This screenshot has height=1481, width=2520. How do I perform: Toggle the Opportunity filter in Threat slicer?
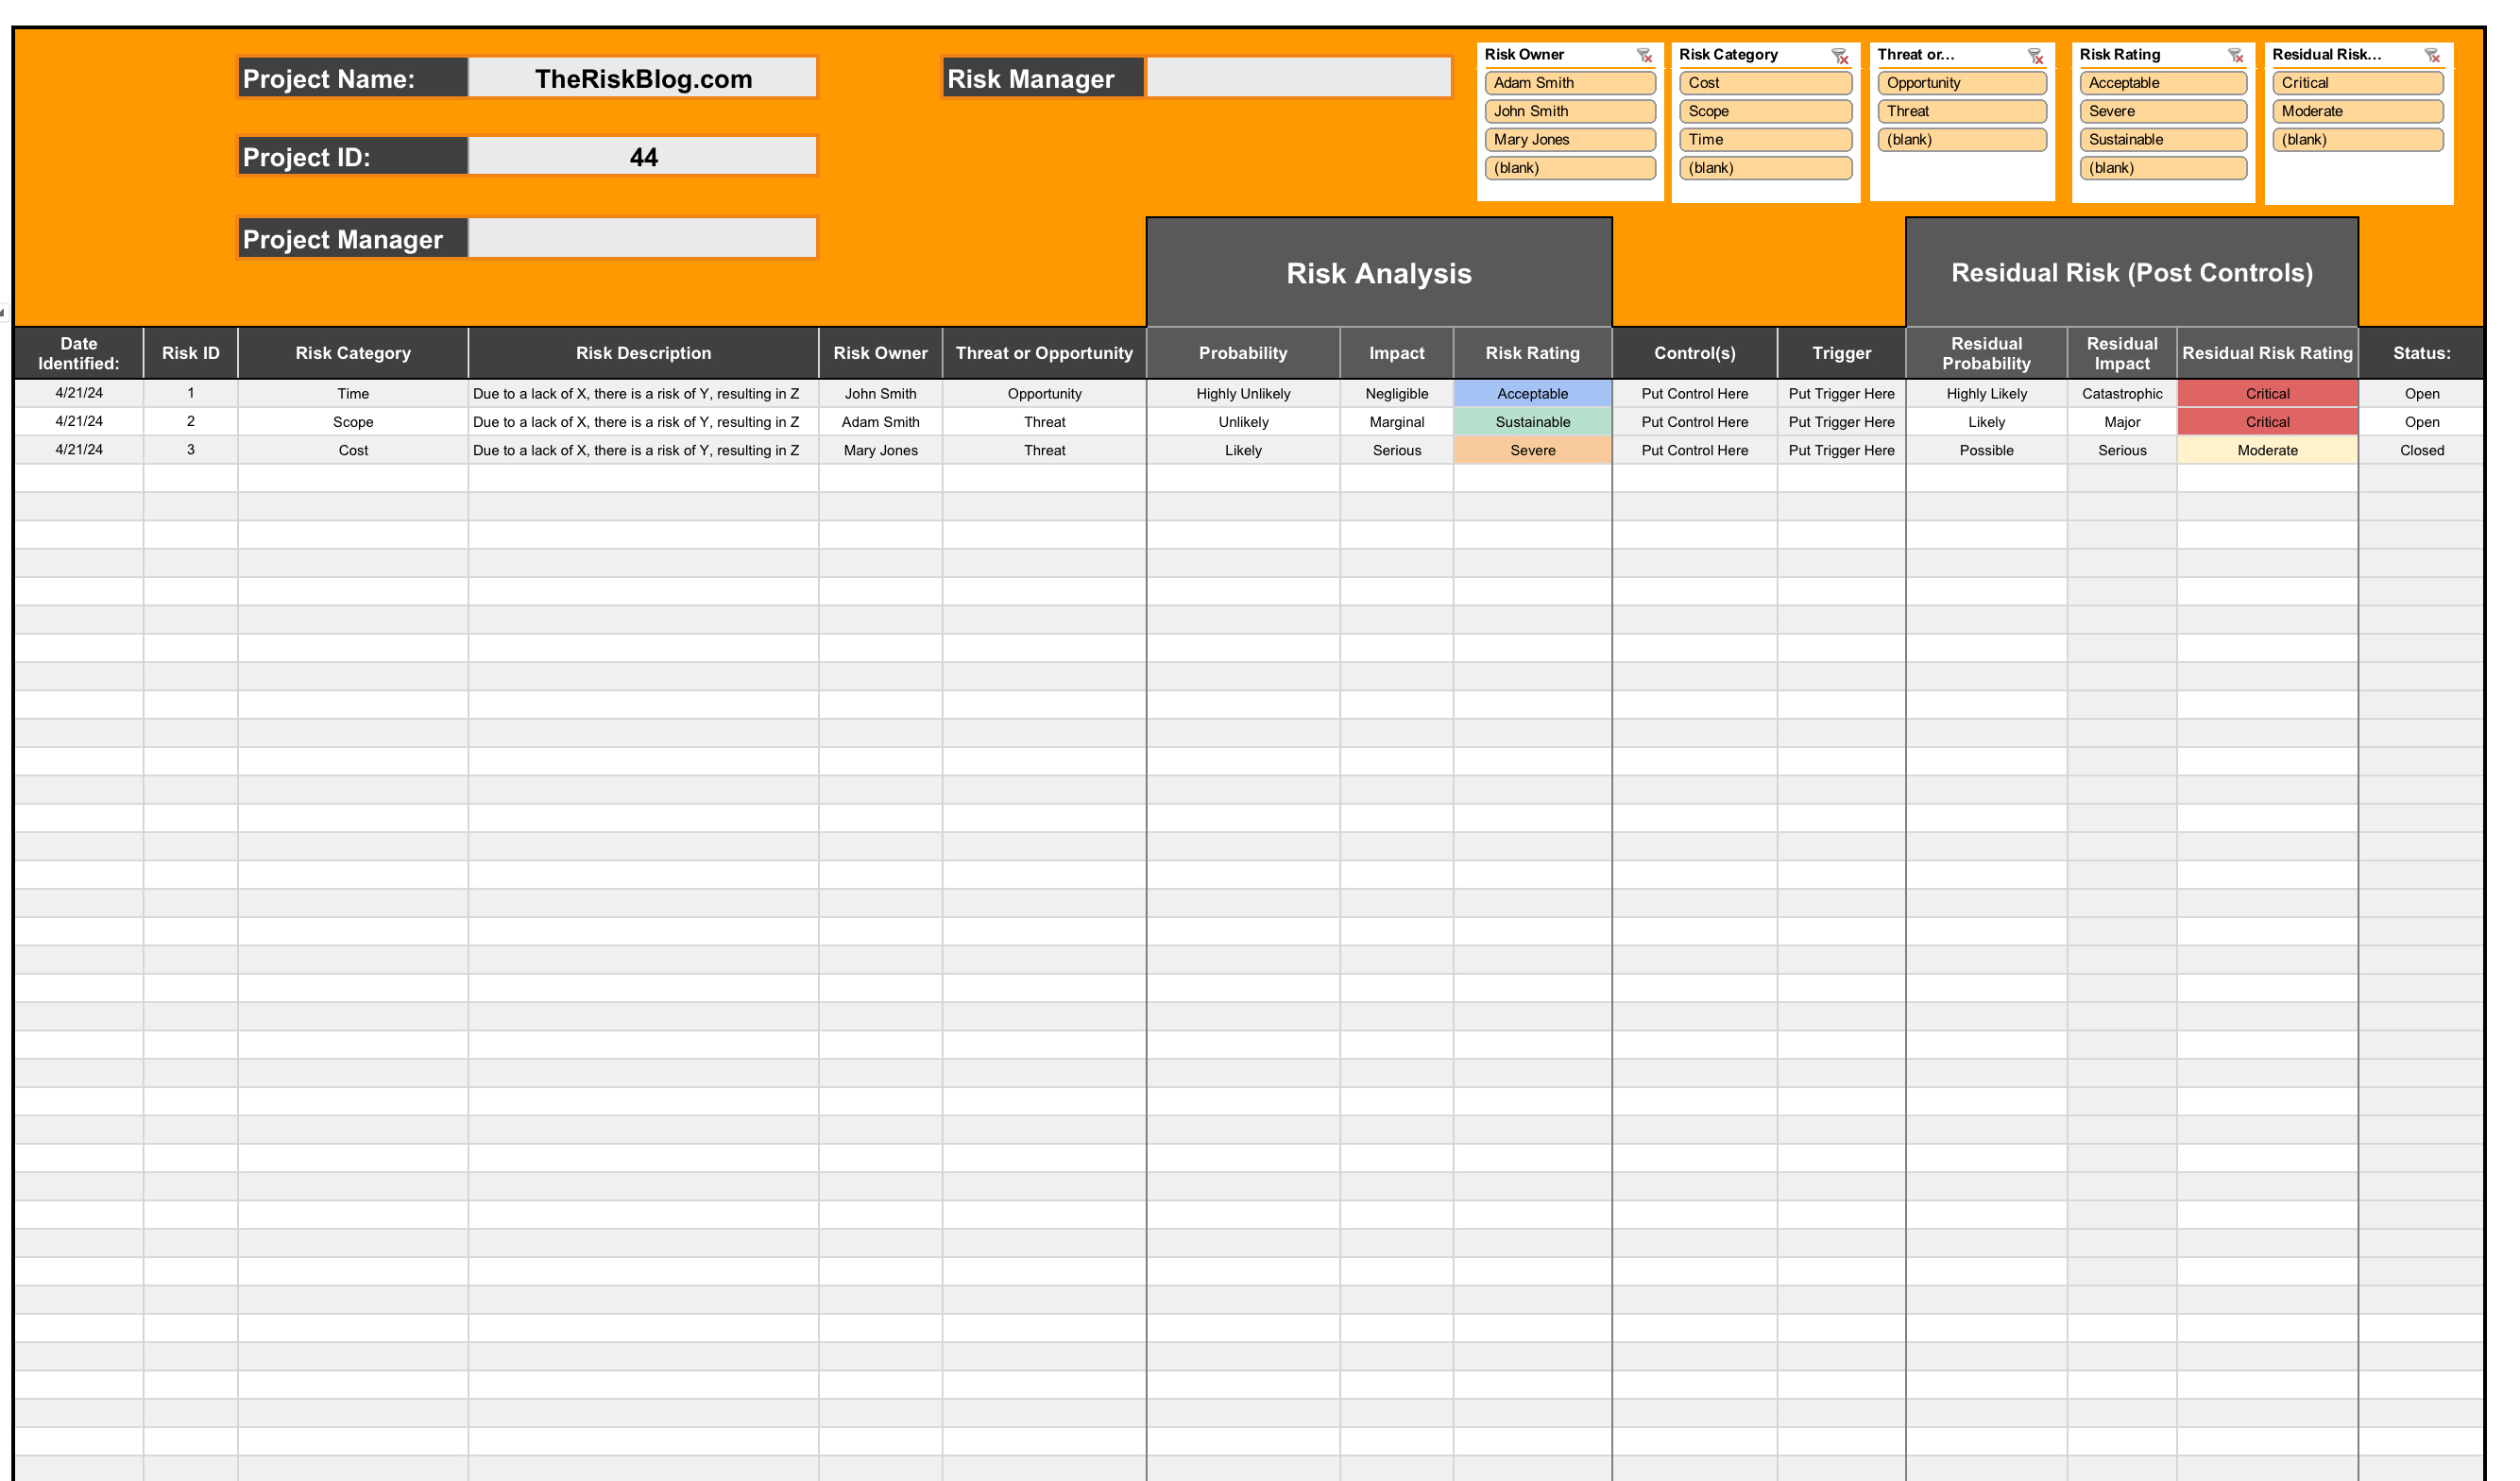pyautogui.click(x=1961, y=83)
